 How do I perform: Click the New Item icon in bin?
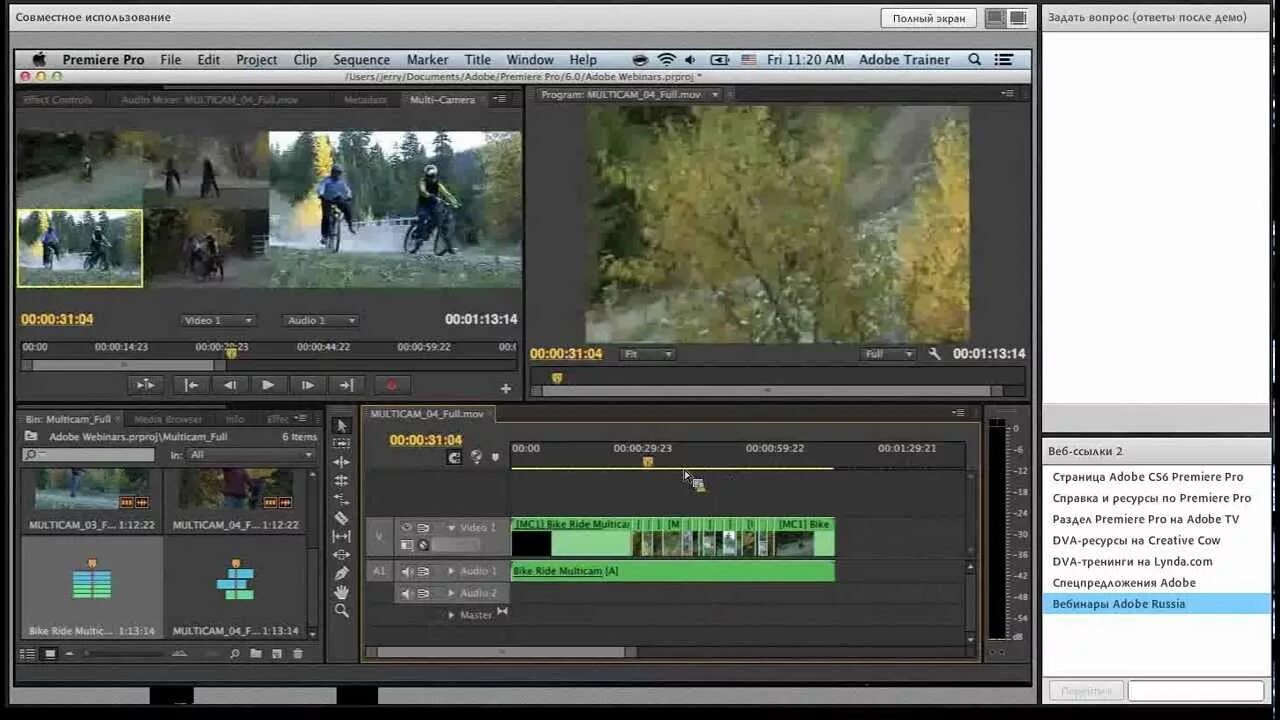pyautogui.click(x=277, y=654)
